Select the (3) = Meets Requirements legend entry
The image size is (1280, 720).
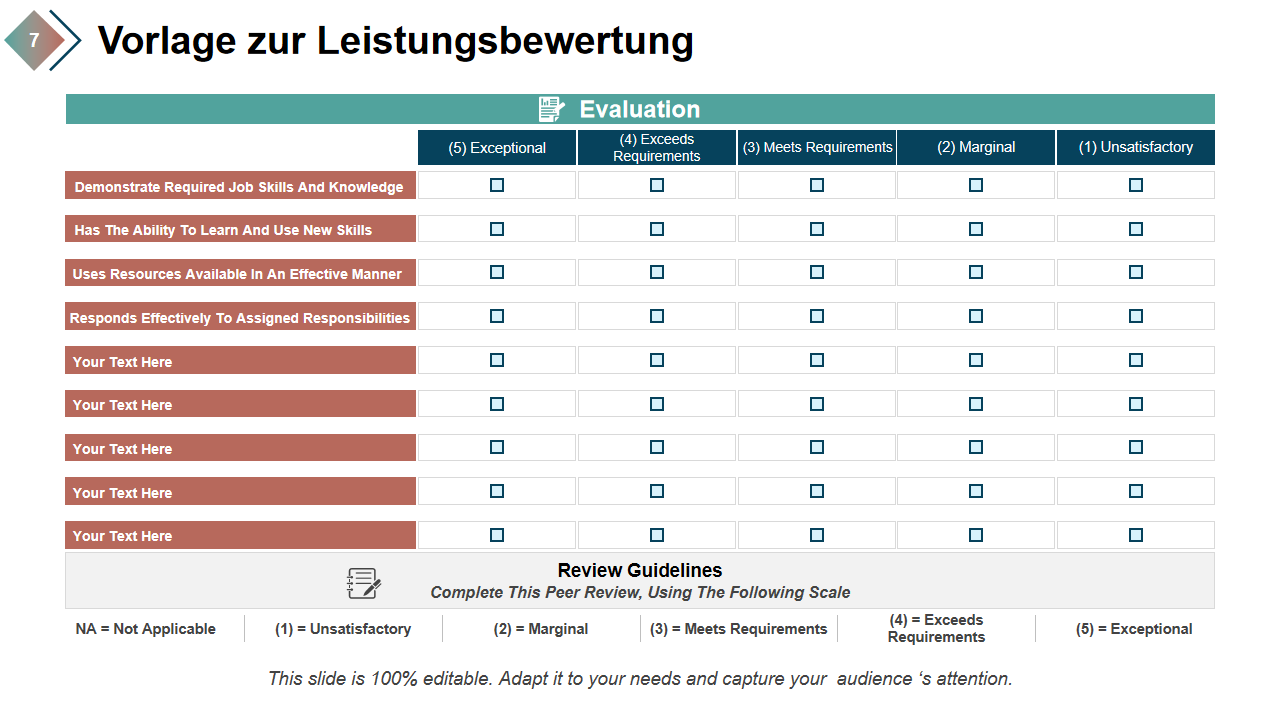(x=739, y=629)
